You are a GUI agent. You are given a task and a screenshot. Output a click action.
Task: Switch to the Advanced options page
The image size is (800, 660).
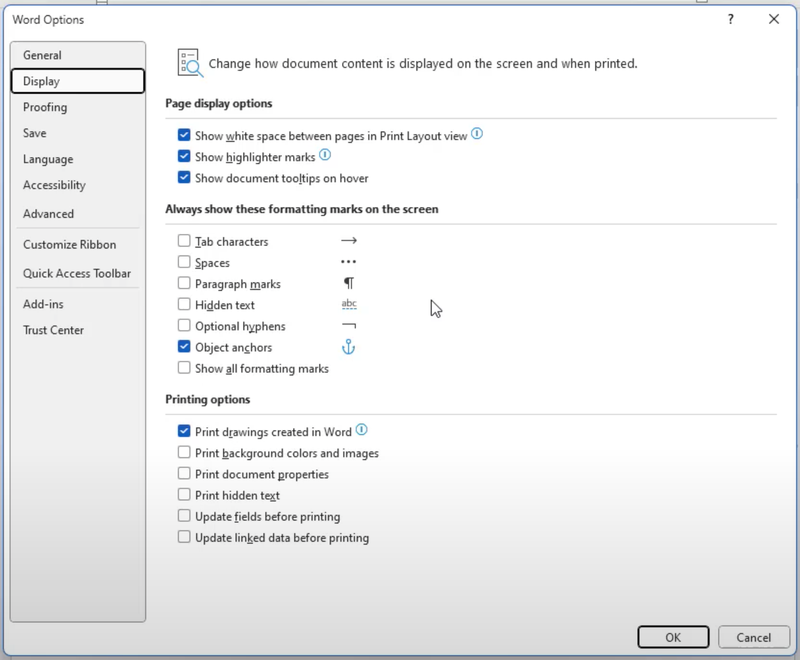48,213
